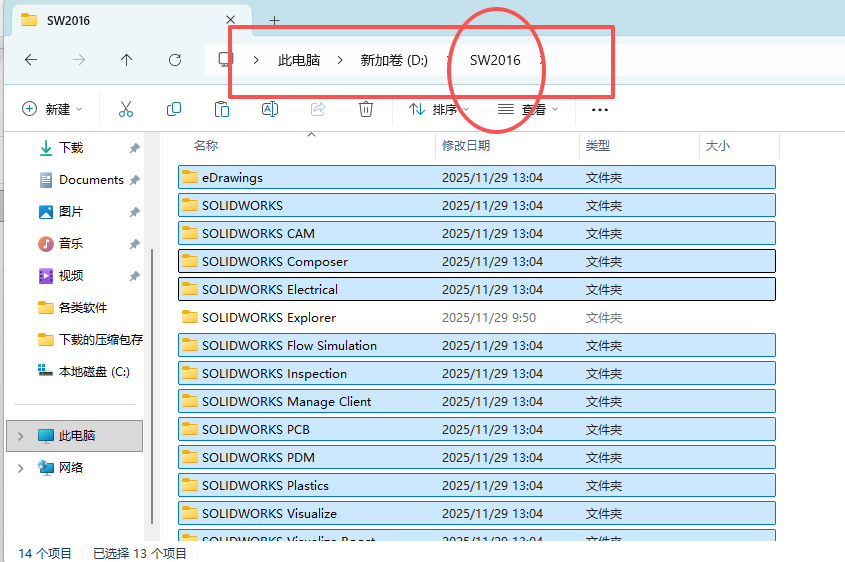Sort by 名称 column header
The width and height of the screenshot is (845, 562).
click(x=206, y=145)
